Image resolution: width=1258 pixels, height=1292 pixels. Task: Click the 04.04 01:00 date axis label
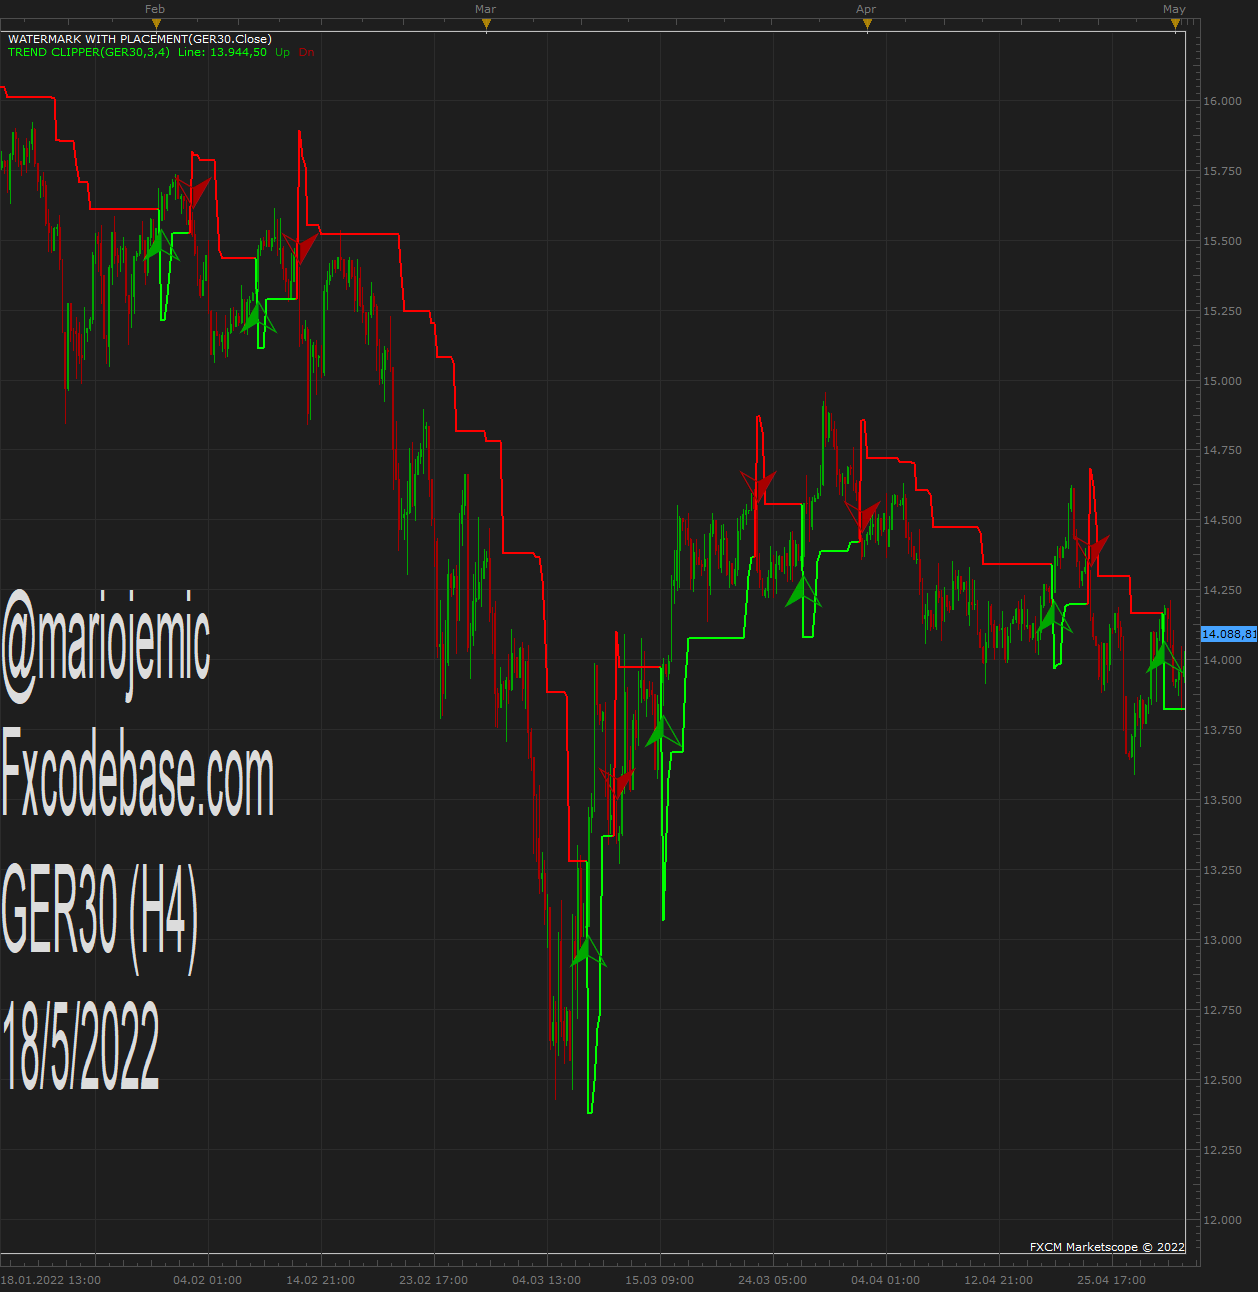885,1280
